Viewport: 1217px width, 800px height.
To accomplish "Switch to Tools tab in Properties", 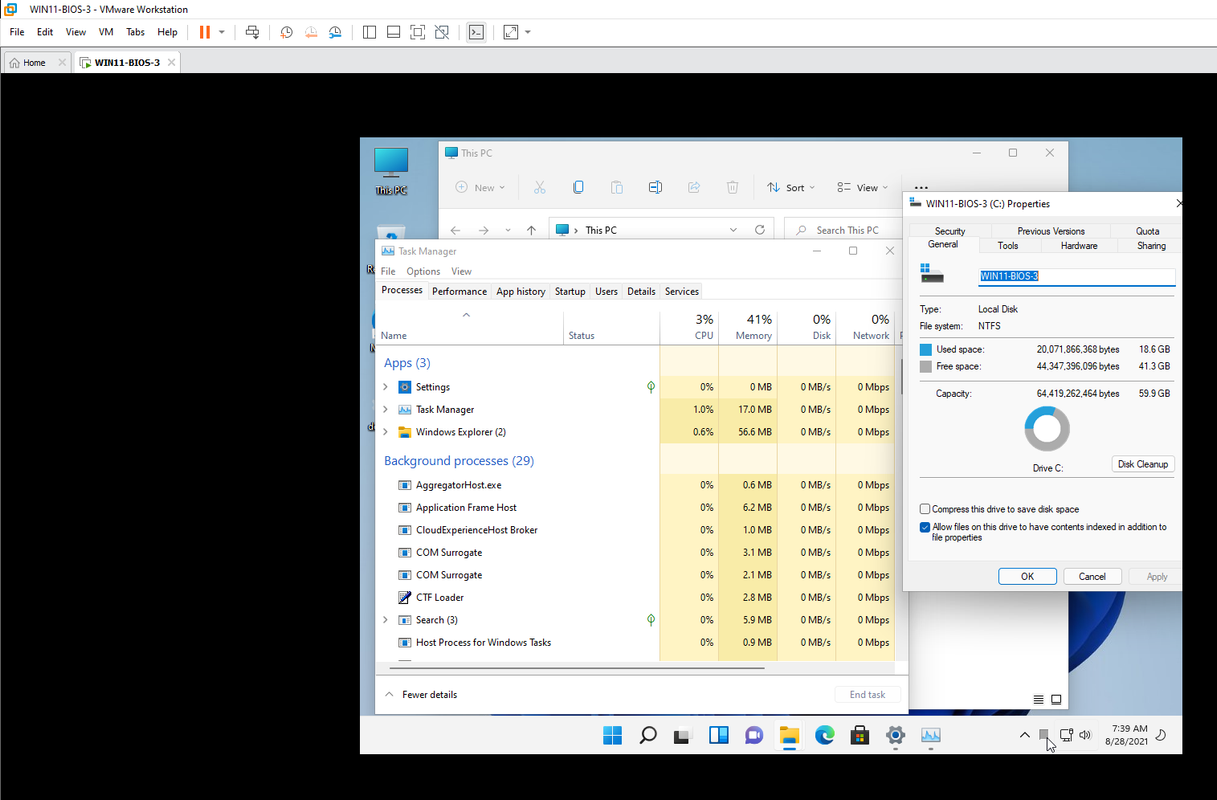I will point(1008,245).
